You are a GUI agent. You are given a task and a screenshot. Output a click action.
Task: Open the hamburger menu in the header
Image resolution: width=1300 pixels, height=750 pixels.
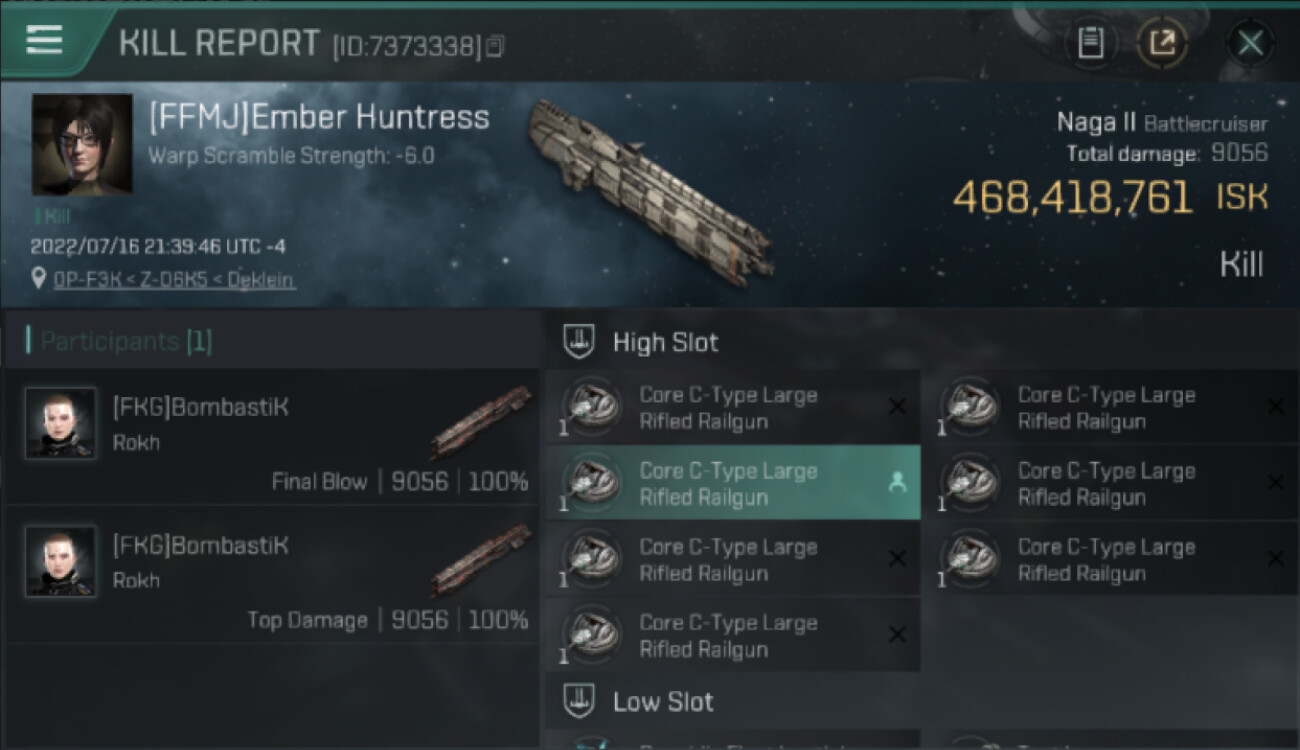(x=44, y=40)
